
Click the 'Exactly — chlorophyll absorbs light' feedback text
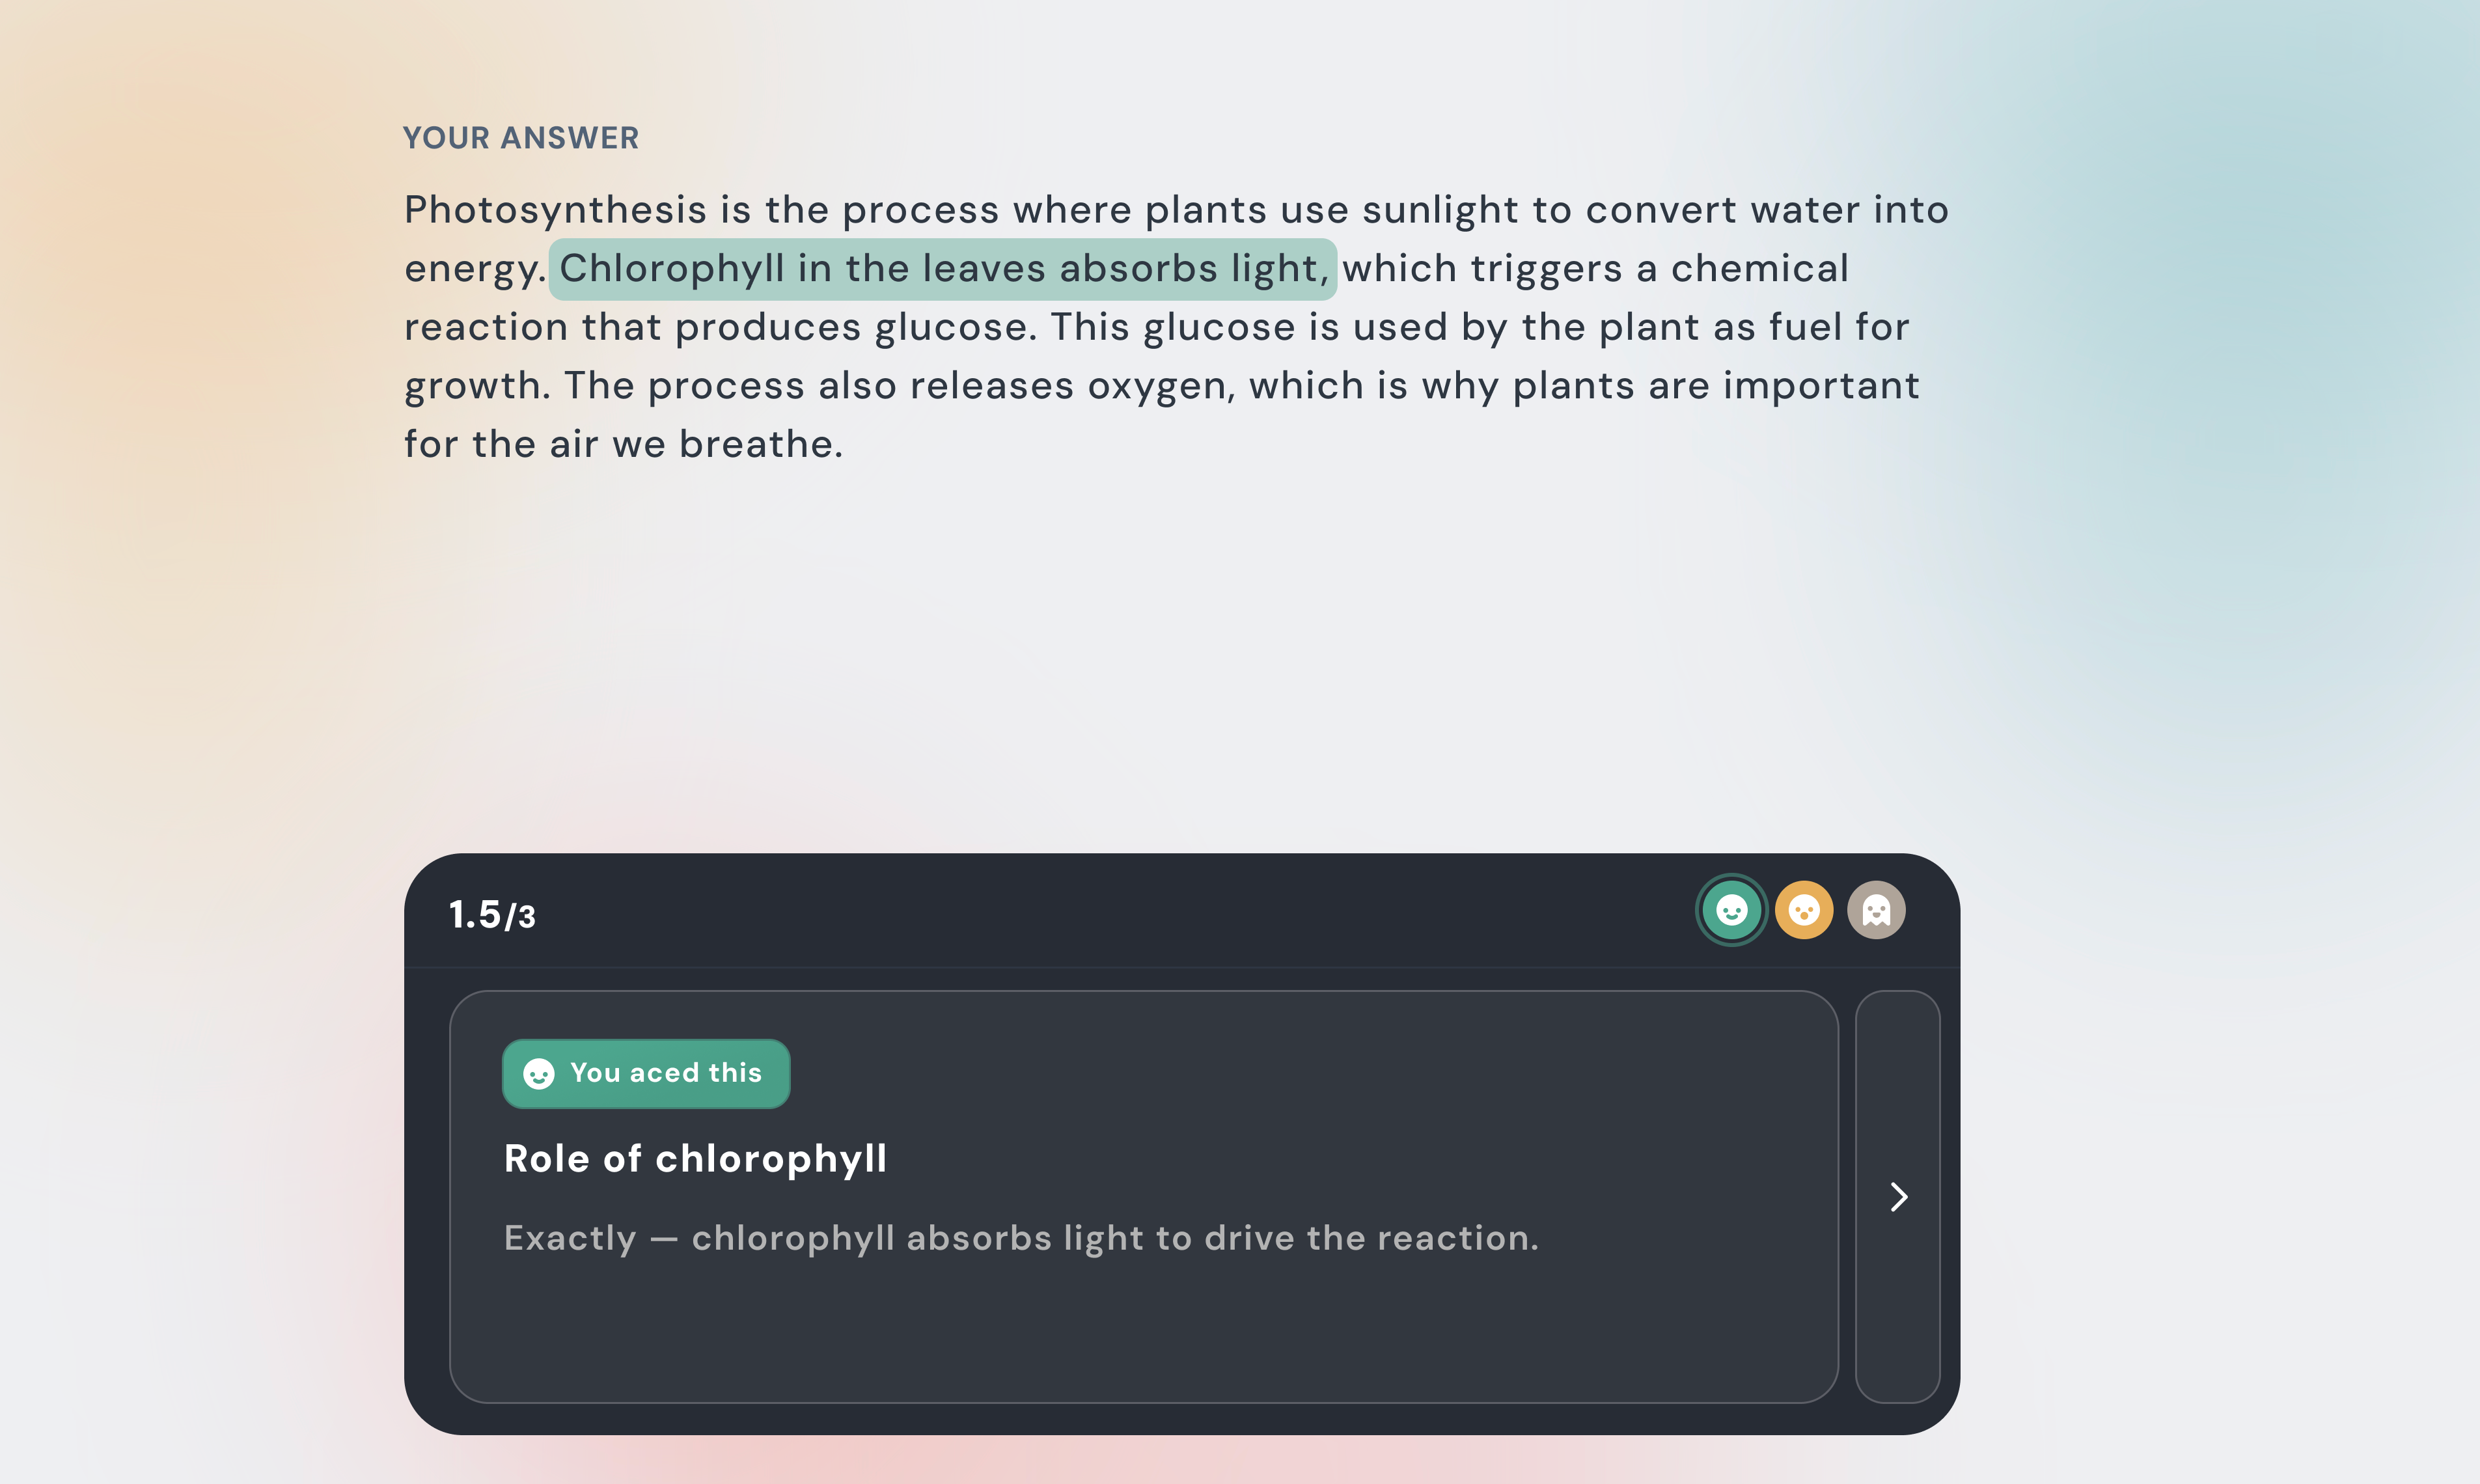click(x=1020, y=1239)
